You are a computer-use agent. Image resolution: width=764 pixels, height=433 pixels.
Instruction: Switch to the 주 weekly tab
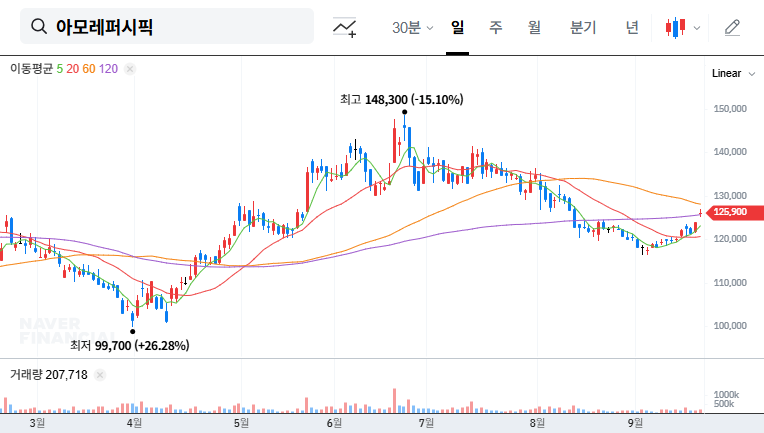coord(496,28)
